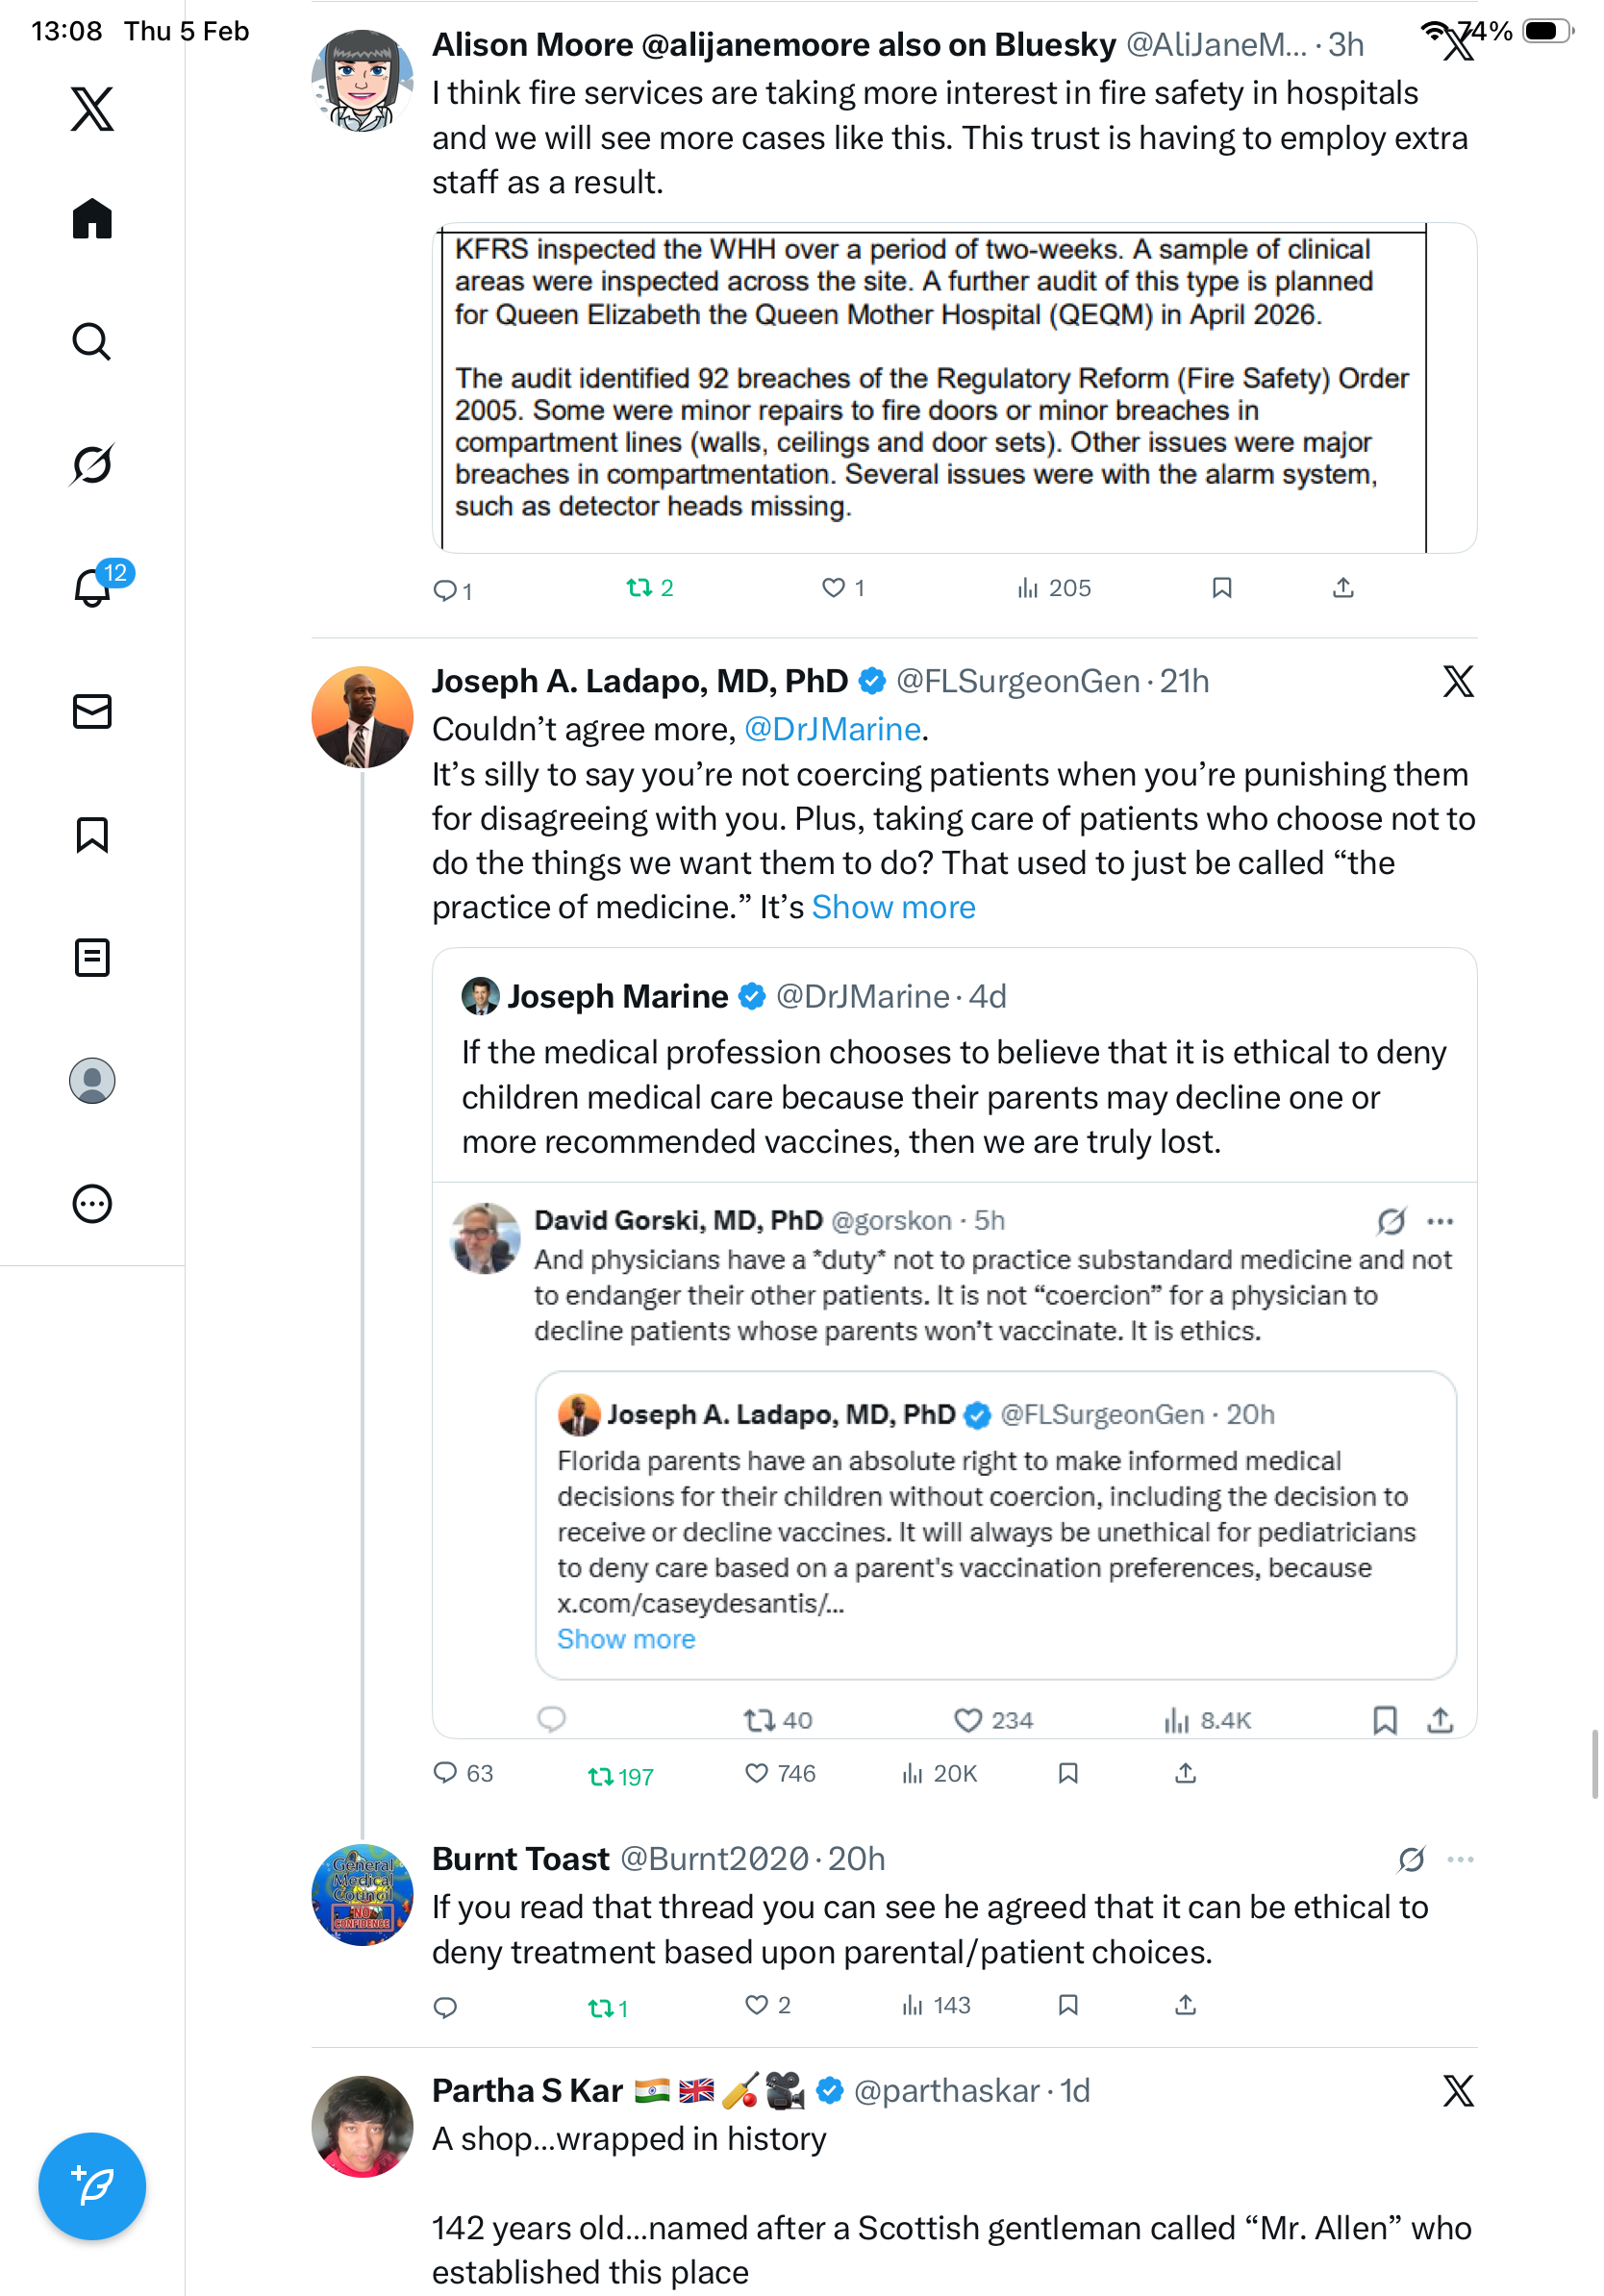Open the More menu in sidebar
The image size is (1604, 2296).
click(92, 1203)
